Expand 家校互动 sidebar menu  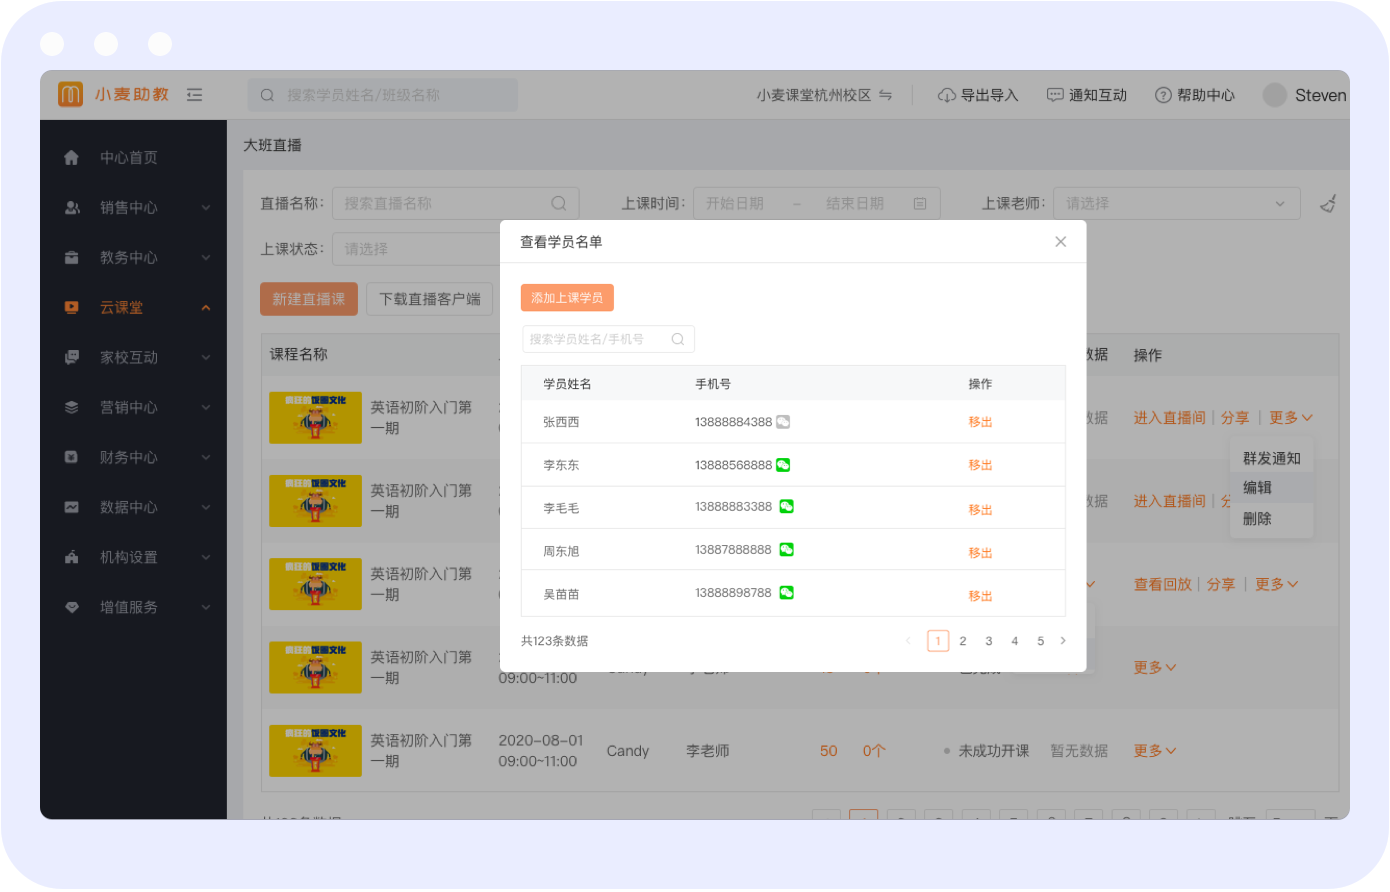(x=206, y=357)
